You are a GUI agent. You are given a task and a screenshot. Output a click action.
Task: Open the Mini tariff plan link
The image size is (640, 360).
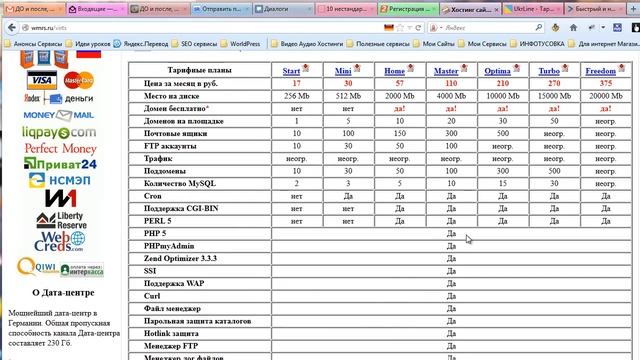click(343, 71)
